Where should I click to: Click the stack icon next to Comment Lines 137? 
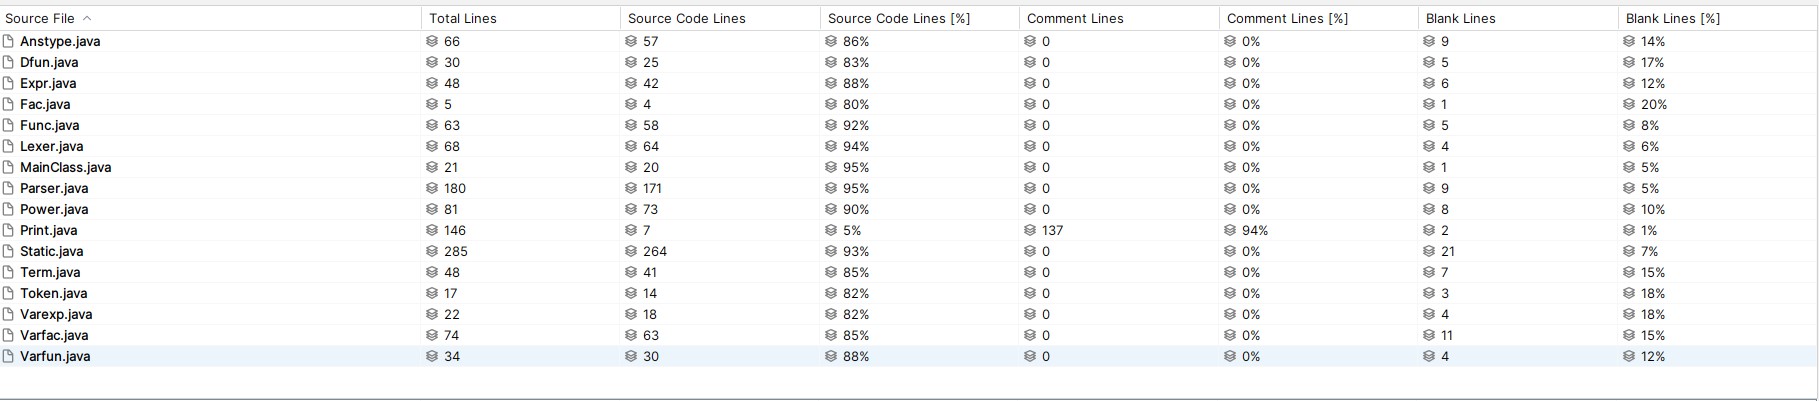tap(1030, 230)
